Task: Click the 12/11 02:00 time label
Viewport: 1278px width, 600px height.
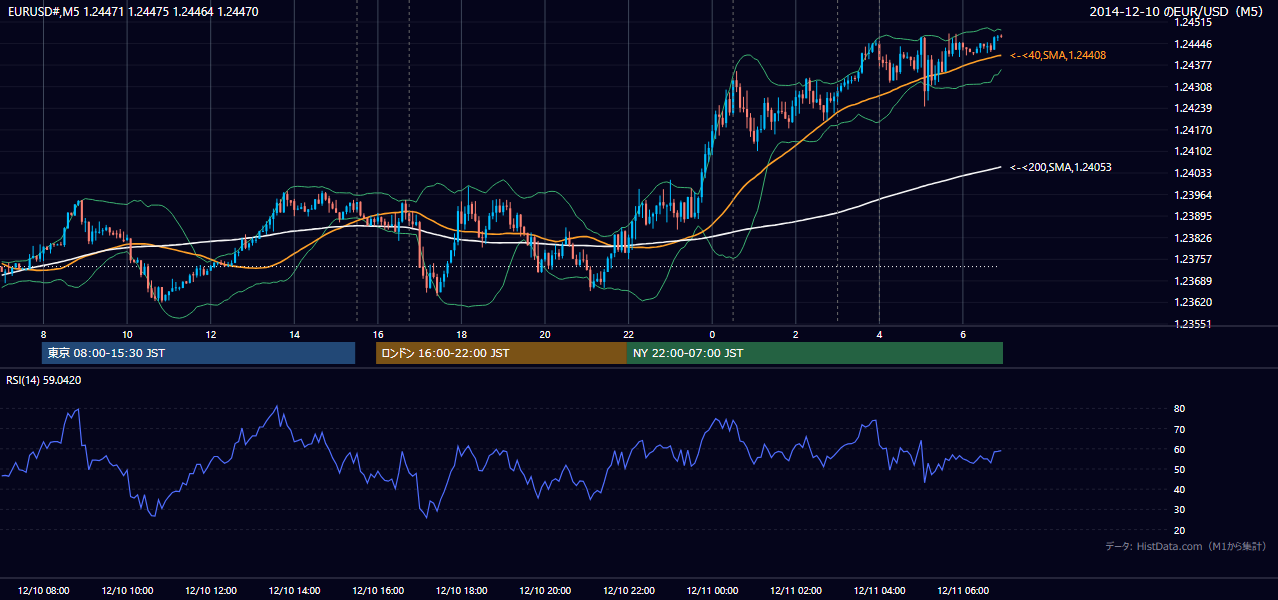Action: click(x=796, y=591)
